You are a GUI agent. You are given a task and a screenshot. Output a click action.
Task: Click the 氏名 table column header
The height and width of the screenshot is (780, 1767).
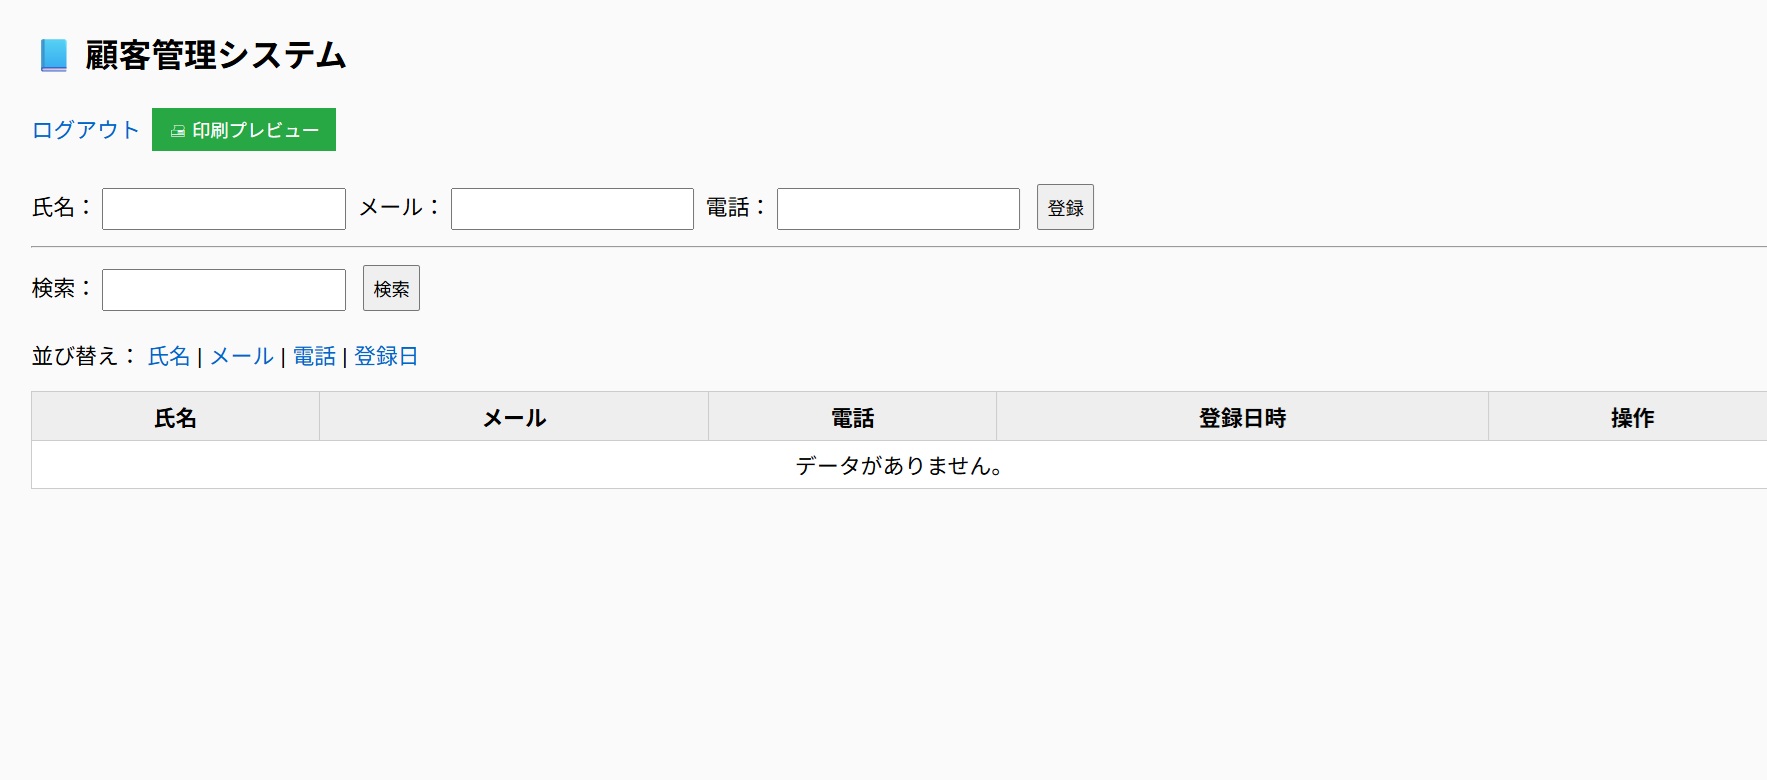click(x=176, y=418)
